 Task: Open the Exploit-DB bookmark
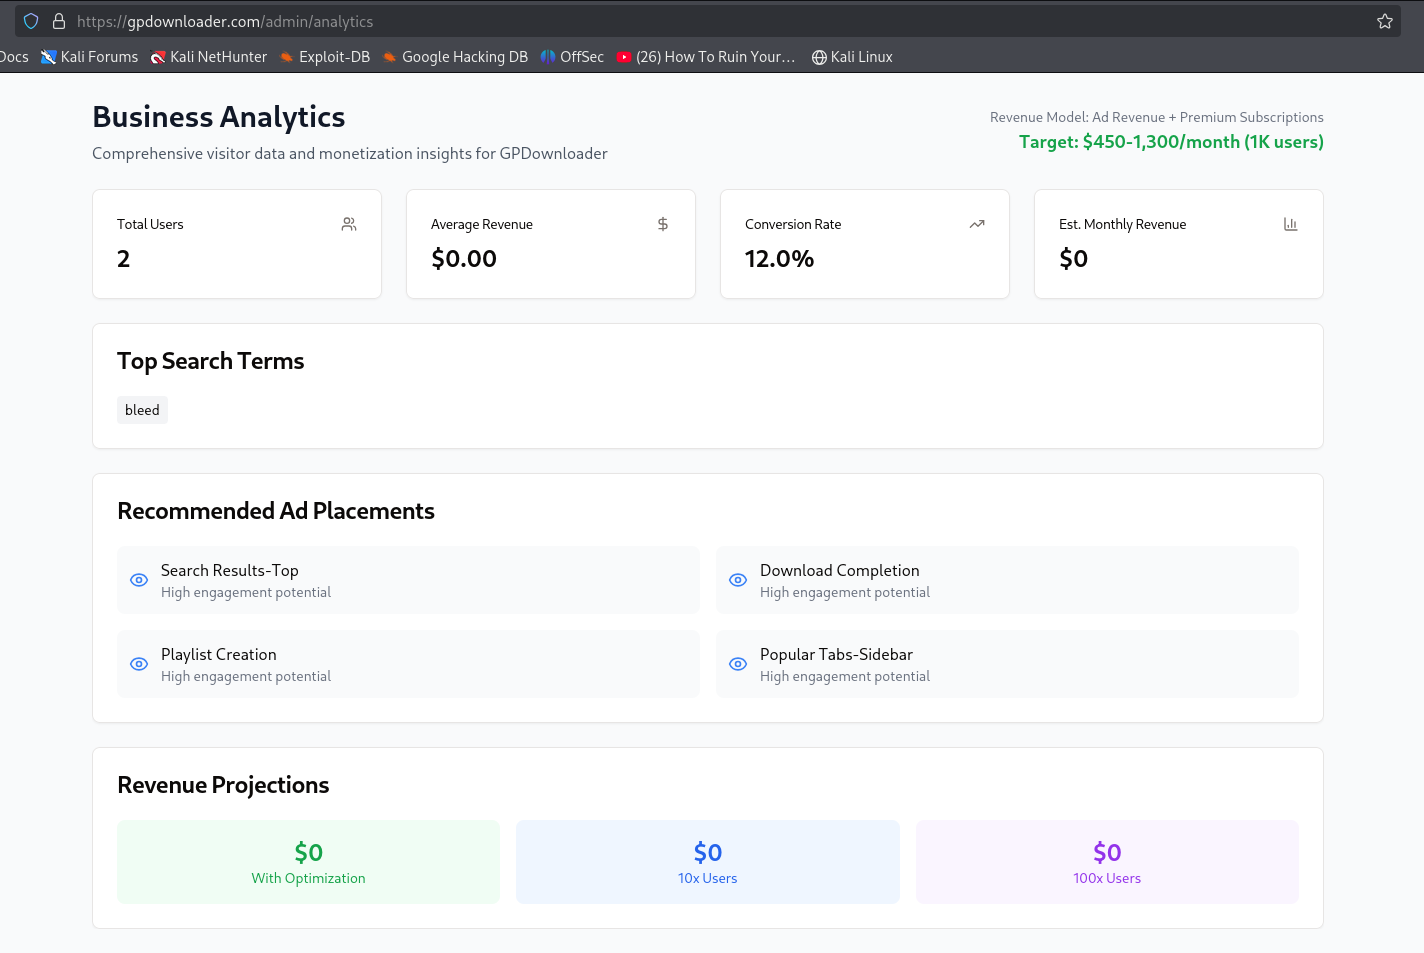coord(325,57)
